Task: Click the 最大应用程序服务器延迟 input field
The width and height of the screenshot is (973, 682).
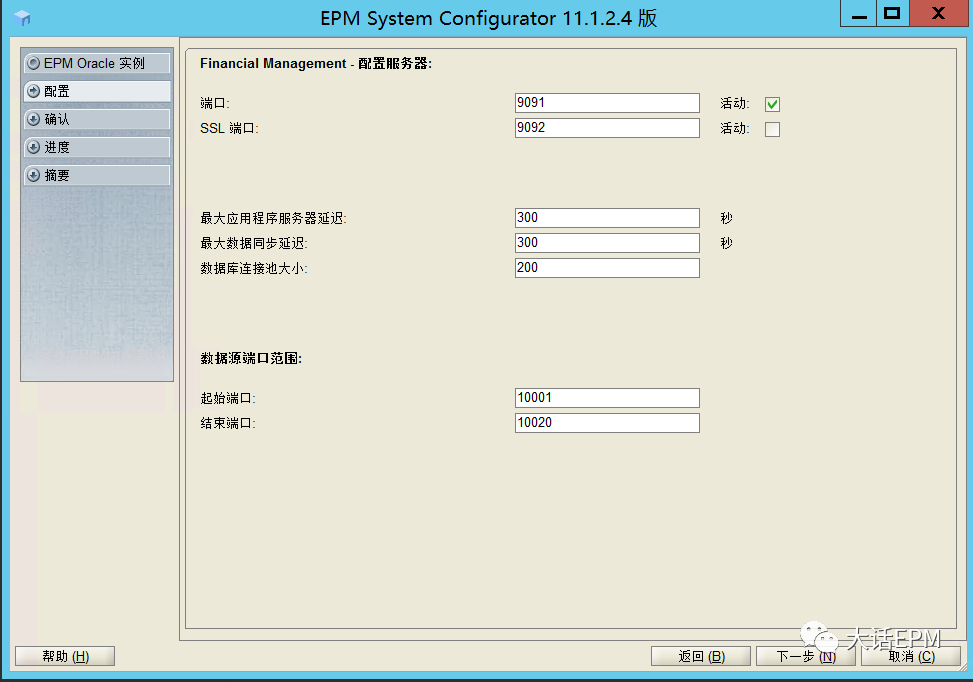Action: pos(608,218)
